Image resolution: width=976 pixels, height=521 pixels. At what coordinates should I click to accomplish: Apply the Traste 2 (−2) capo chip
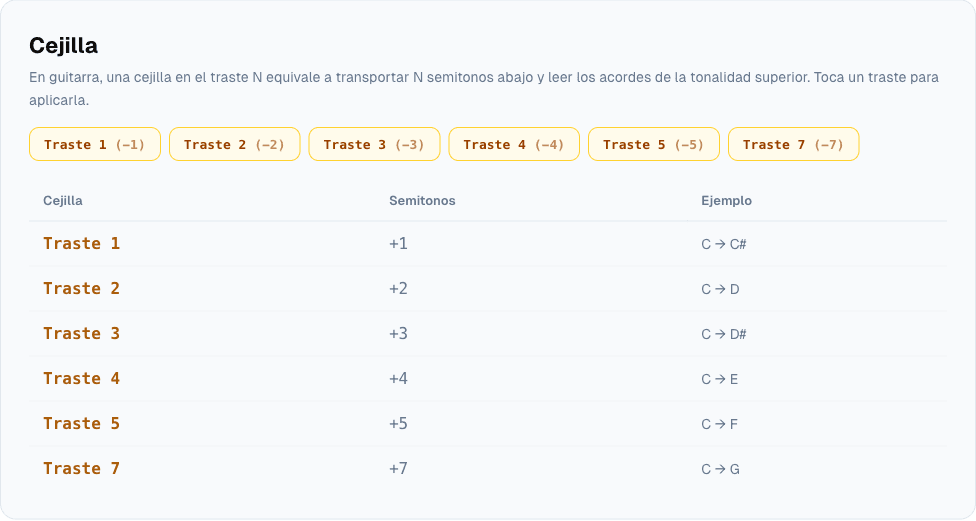[235, 144]
